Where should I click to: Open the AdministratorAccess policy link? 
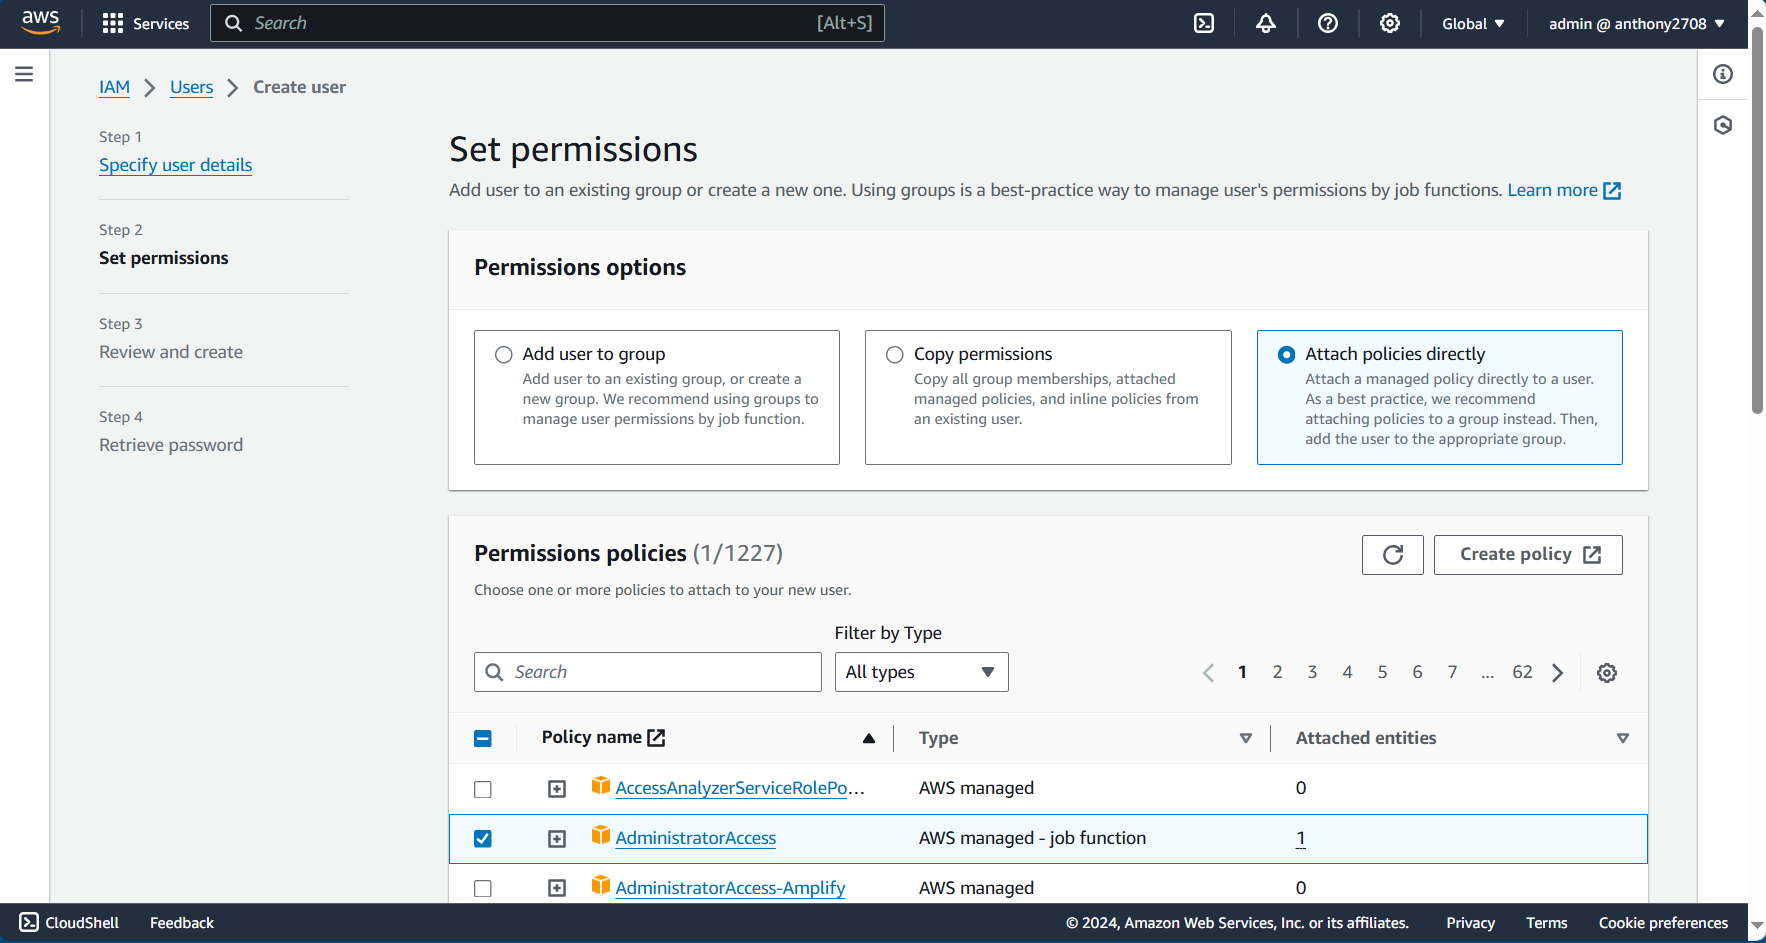pos(695,838)
